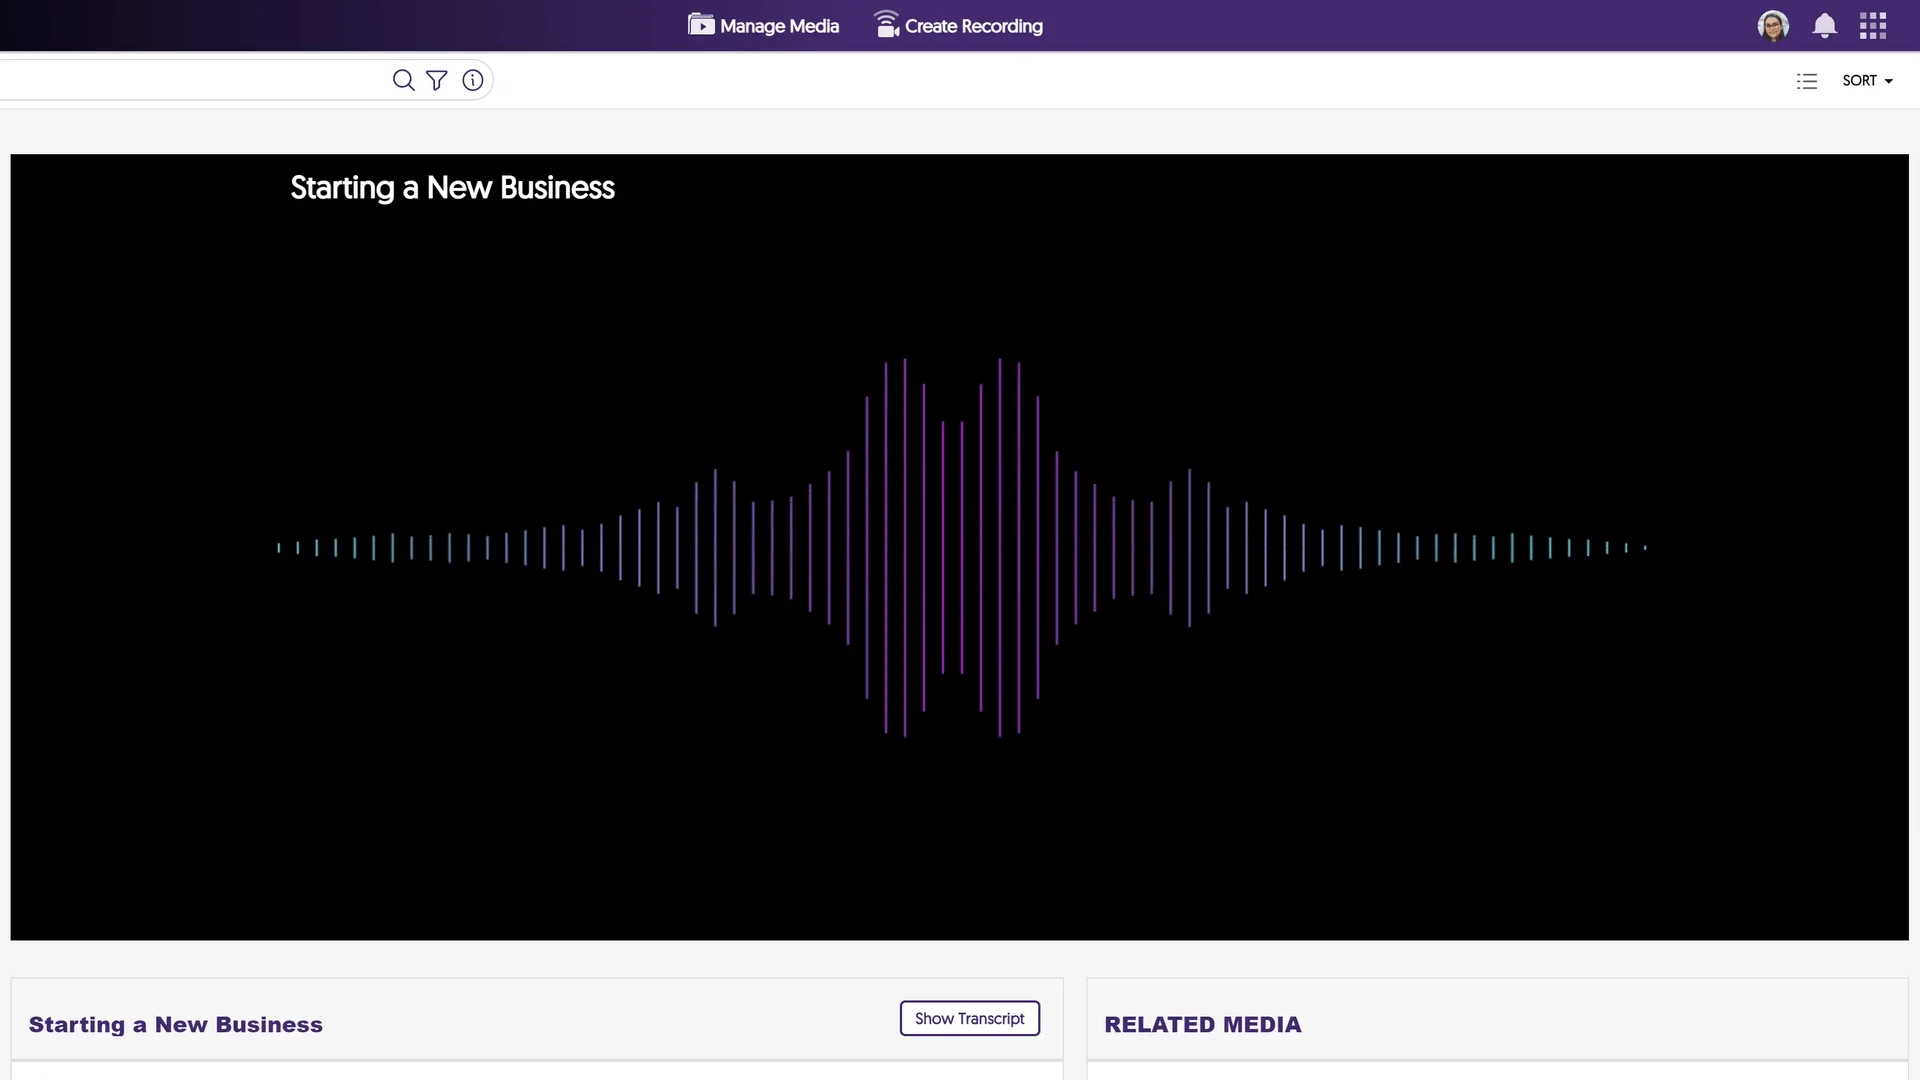Expand the SORT dropdown

[1867, 81]
